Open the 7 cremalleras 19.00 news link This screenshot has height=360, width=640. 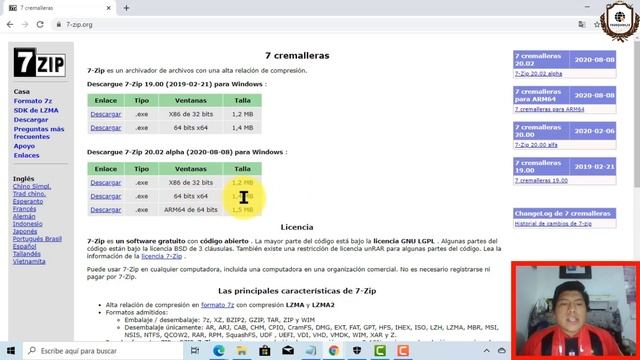pos(541,180)
